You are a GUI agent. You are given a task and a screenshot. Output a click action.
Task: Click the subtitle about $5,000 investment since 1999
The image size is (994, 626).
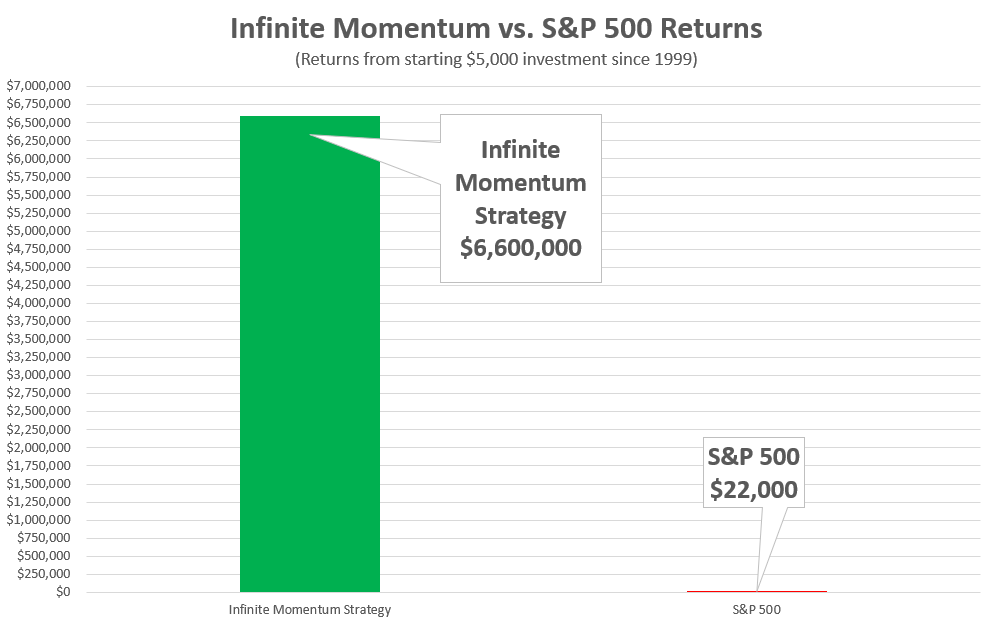coord(496,59)
